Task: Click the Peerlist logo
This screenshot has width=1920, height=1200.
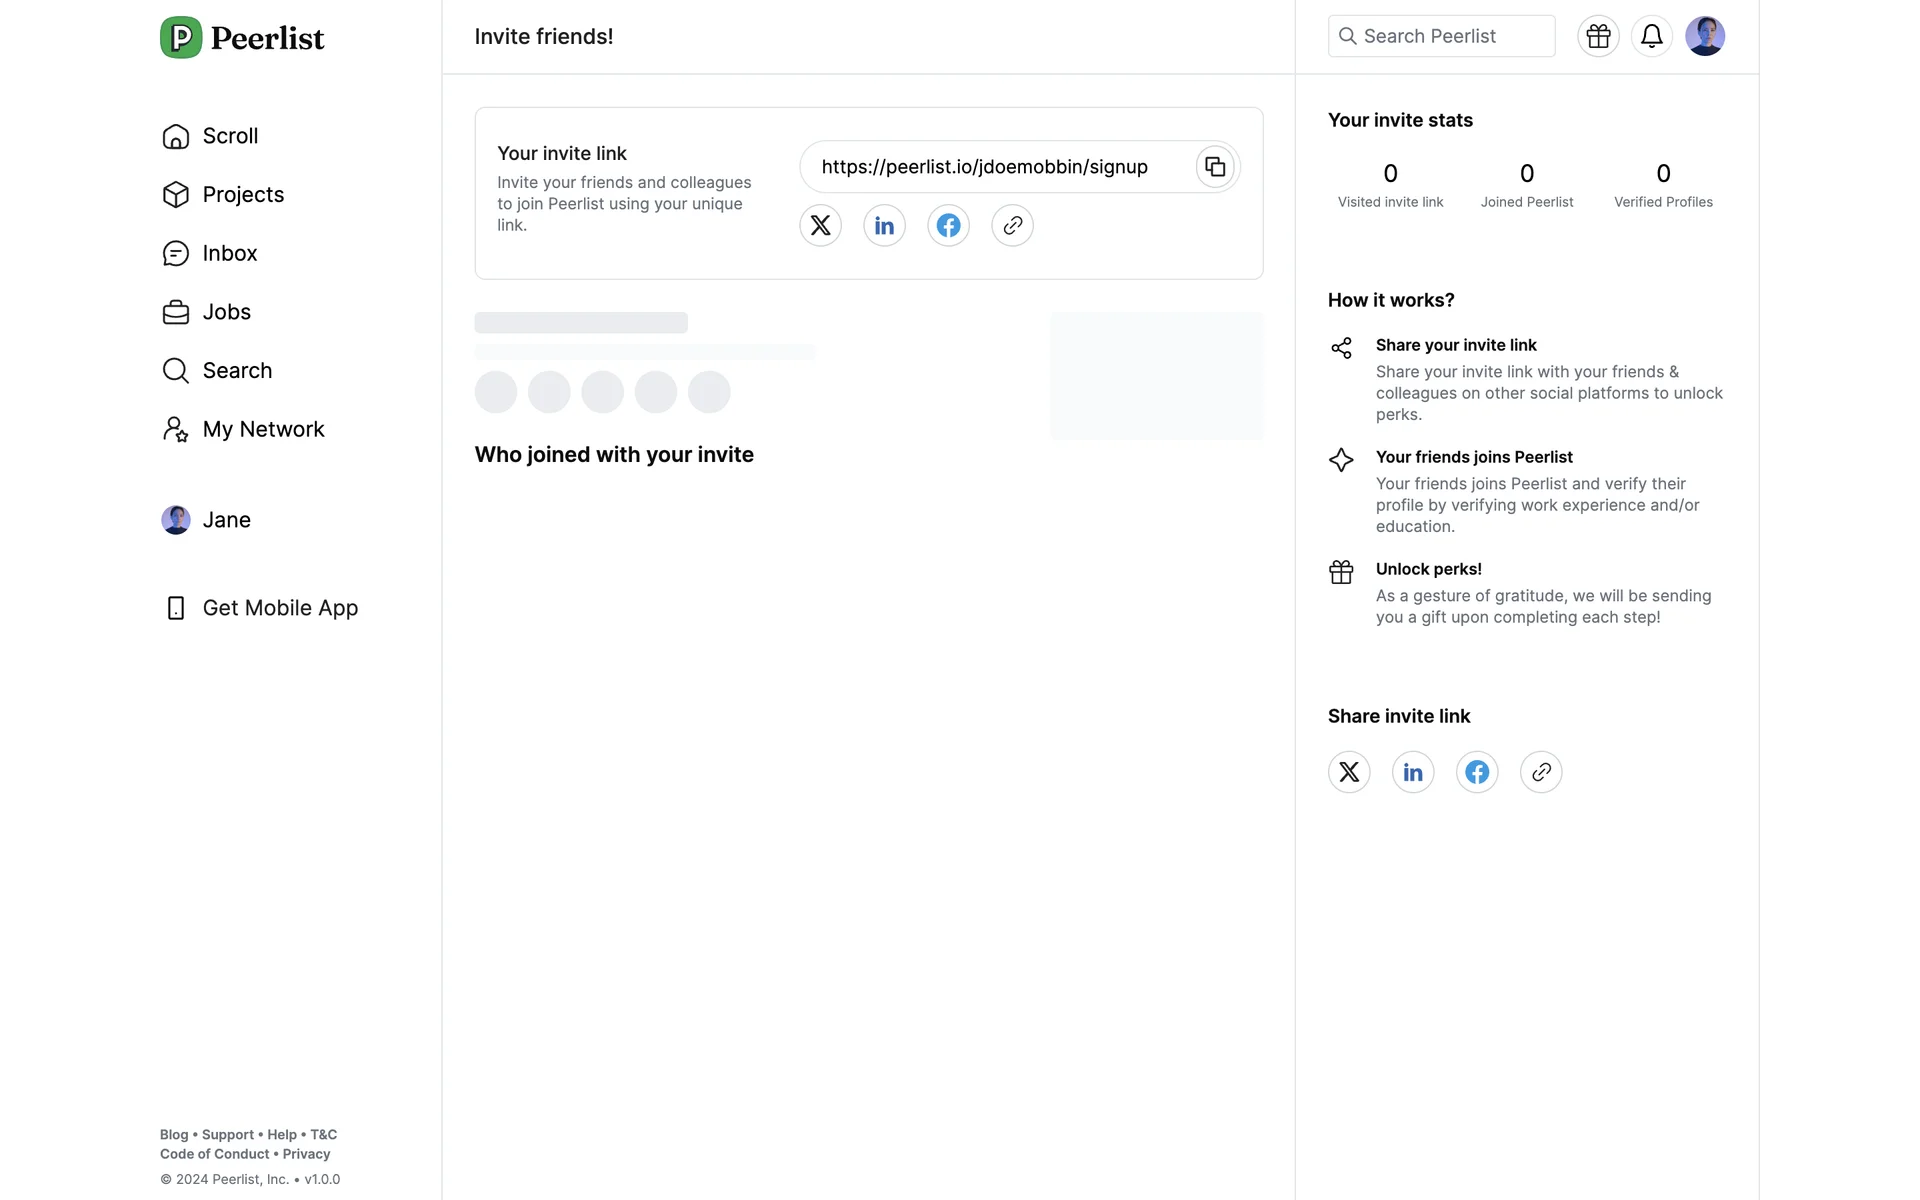Action: click(242, 38)
